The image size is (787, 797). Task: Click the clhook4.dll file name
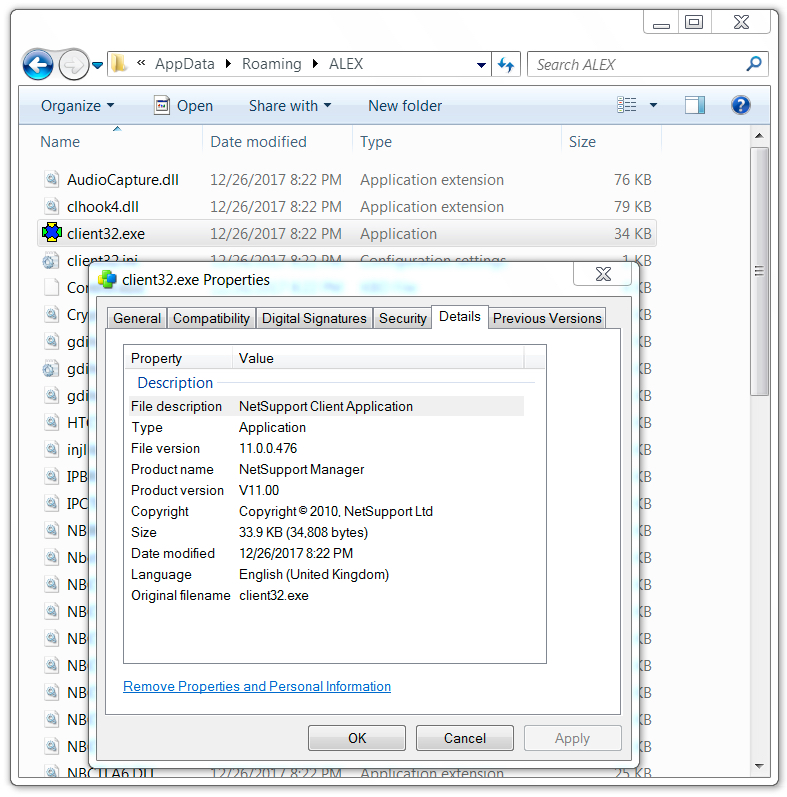[103, 207]
